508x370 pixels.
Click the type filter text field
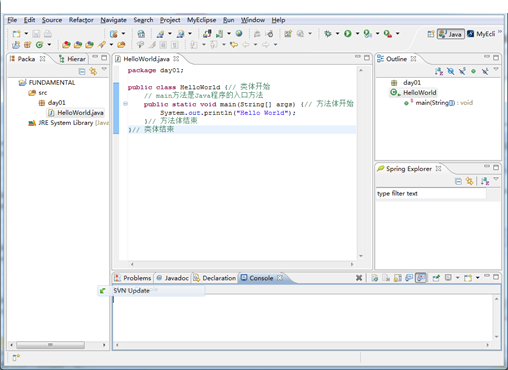[431, 194]
